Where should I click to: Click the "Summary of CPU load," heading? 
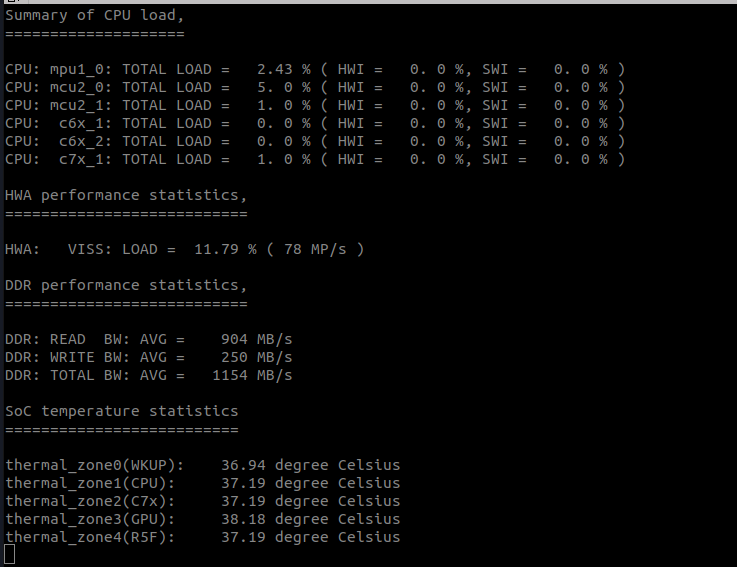pyautogui.click(x=94, y=16)
